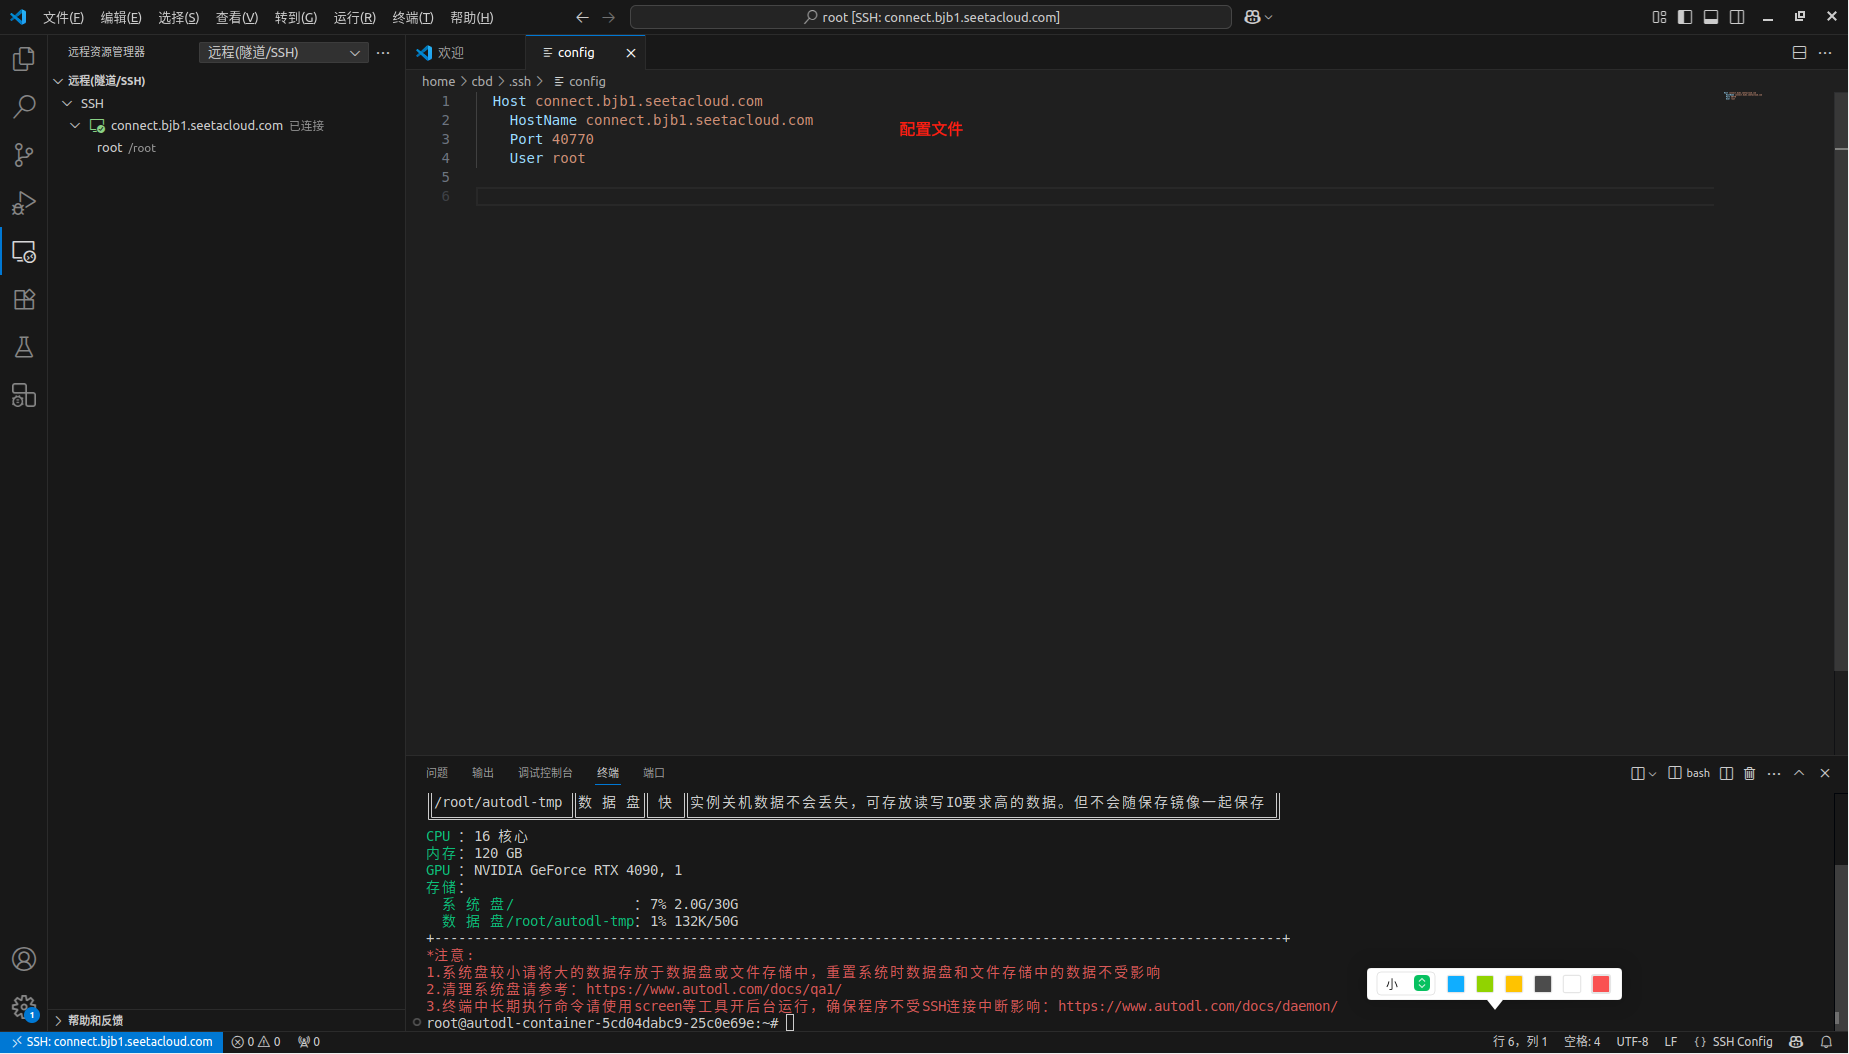Open the Testing panel icon
The width and height of the screenshot is (1849, 1054).
coord(23,347)
